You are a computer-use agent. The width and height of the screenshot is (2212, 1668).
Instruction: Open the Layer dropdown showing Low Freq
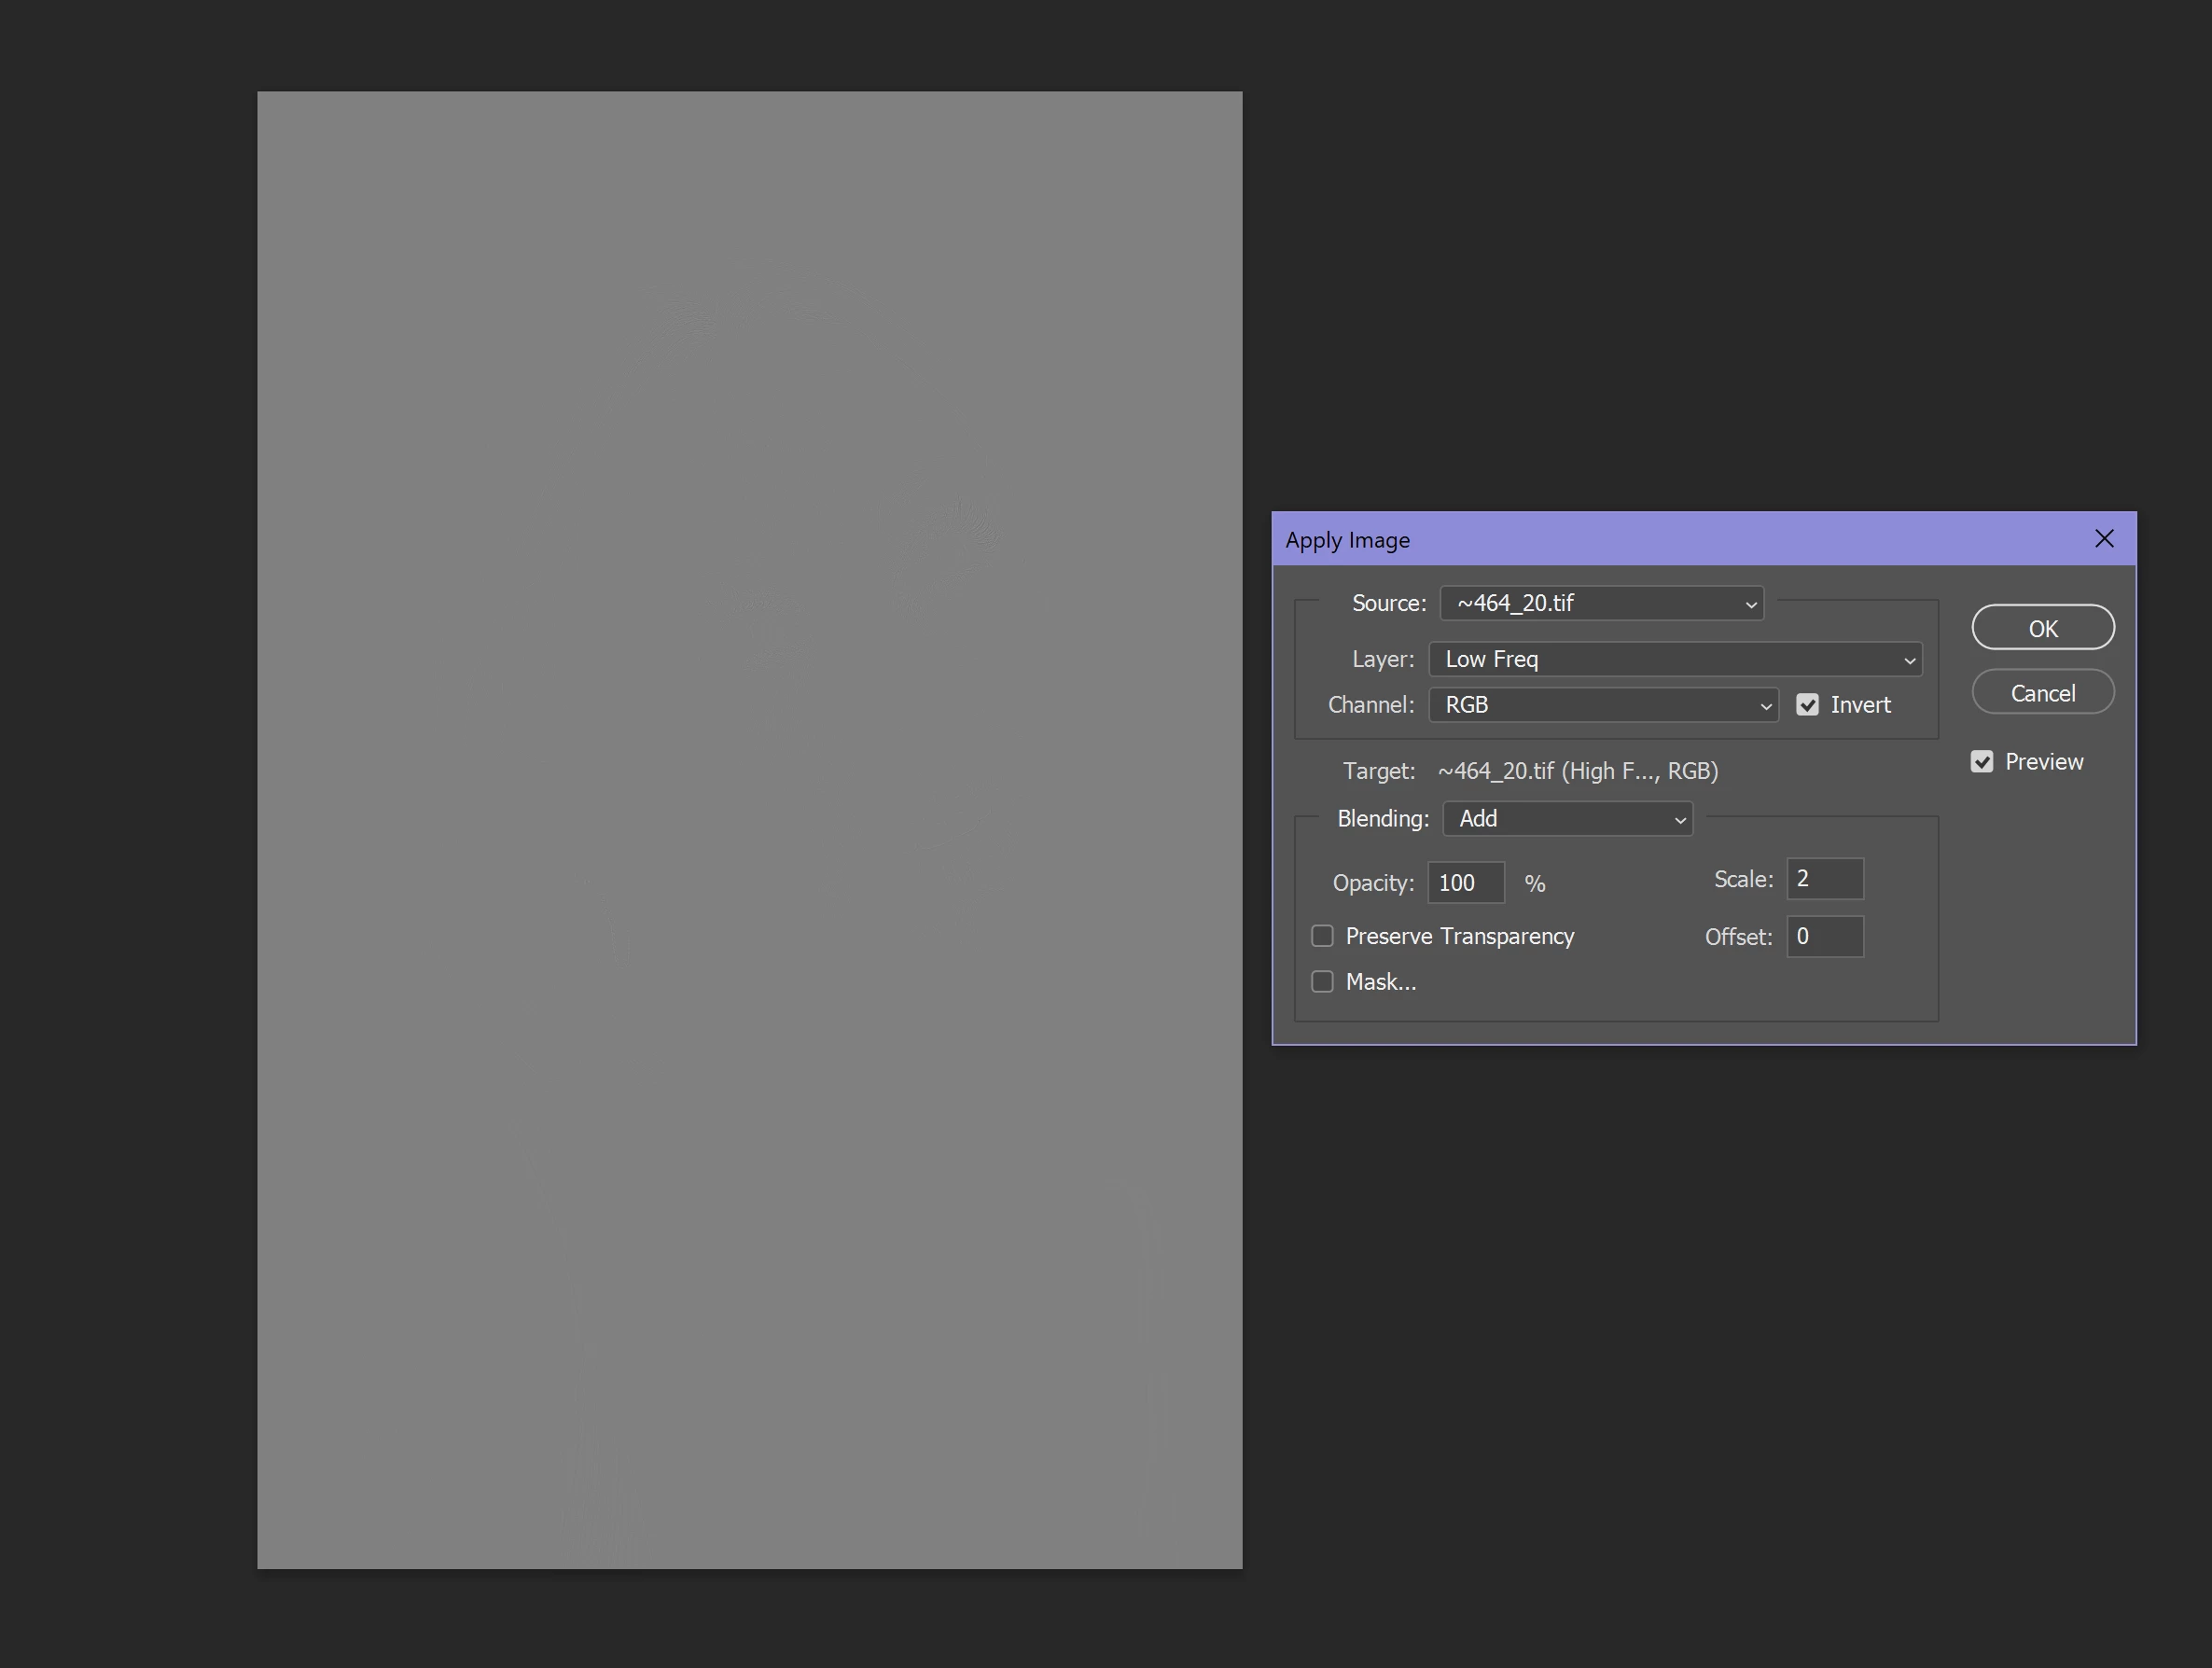point(1673,659)
